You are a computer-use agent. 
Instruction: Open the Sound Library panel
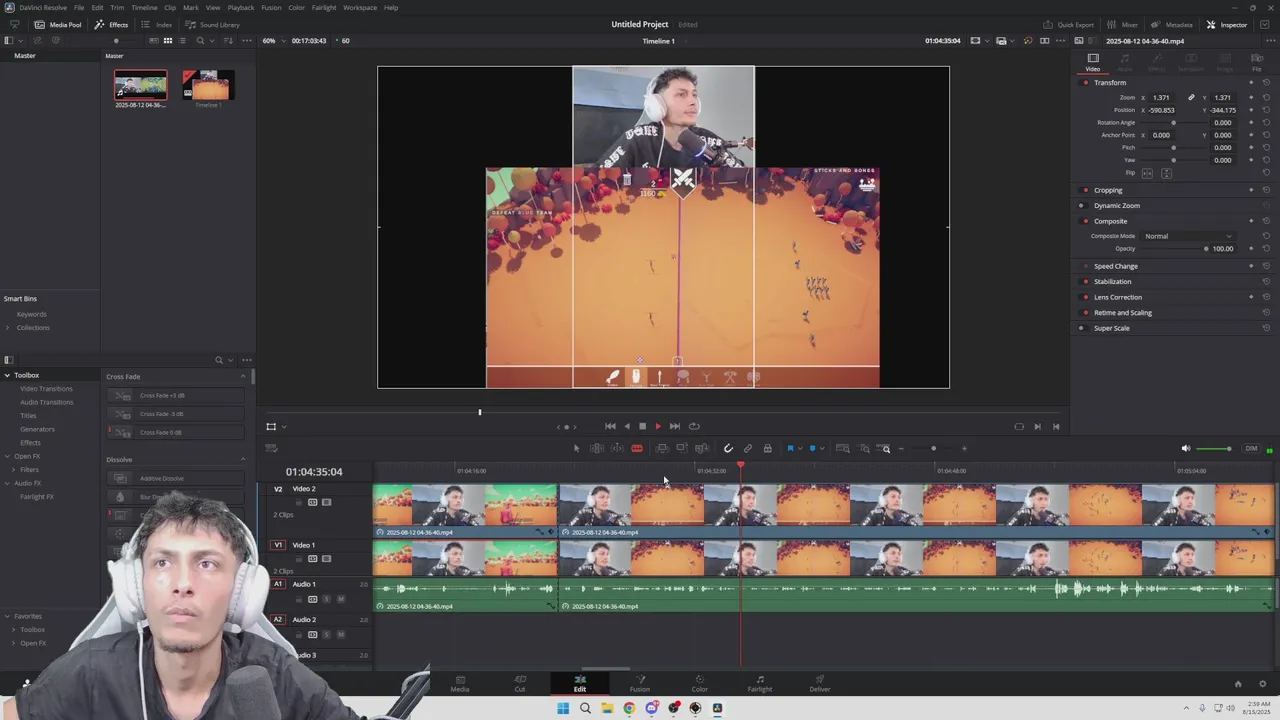coord(212,24)
